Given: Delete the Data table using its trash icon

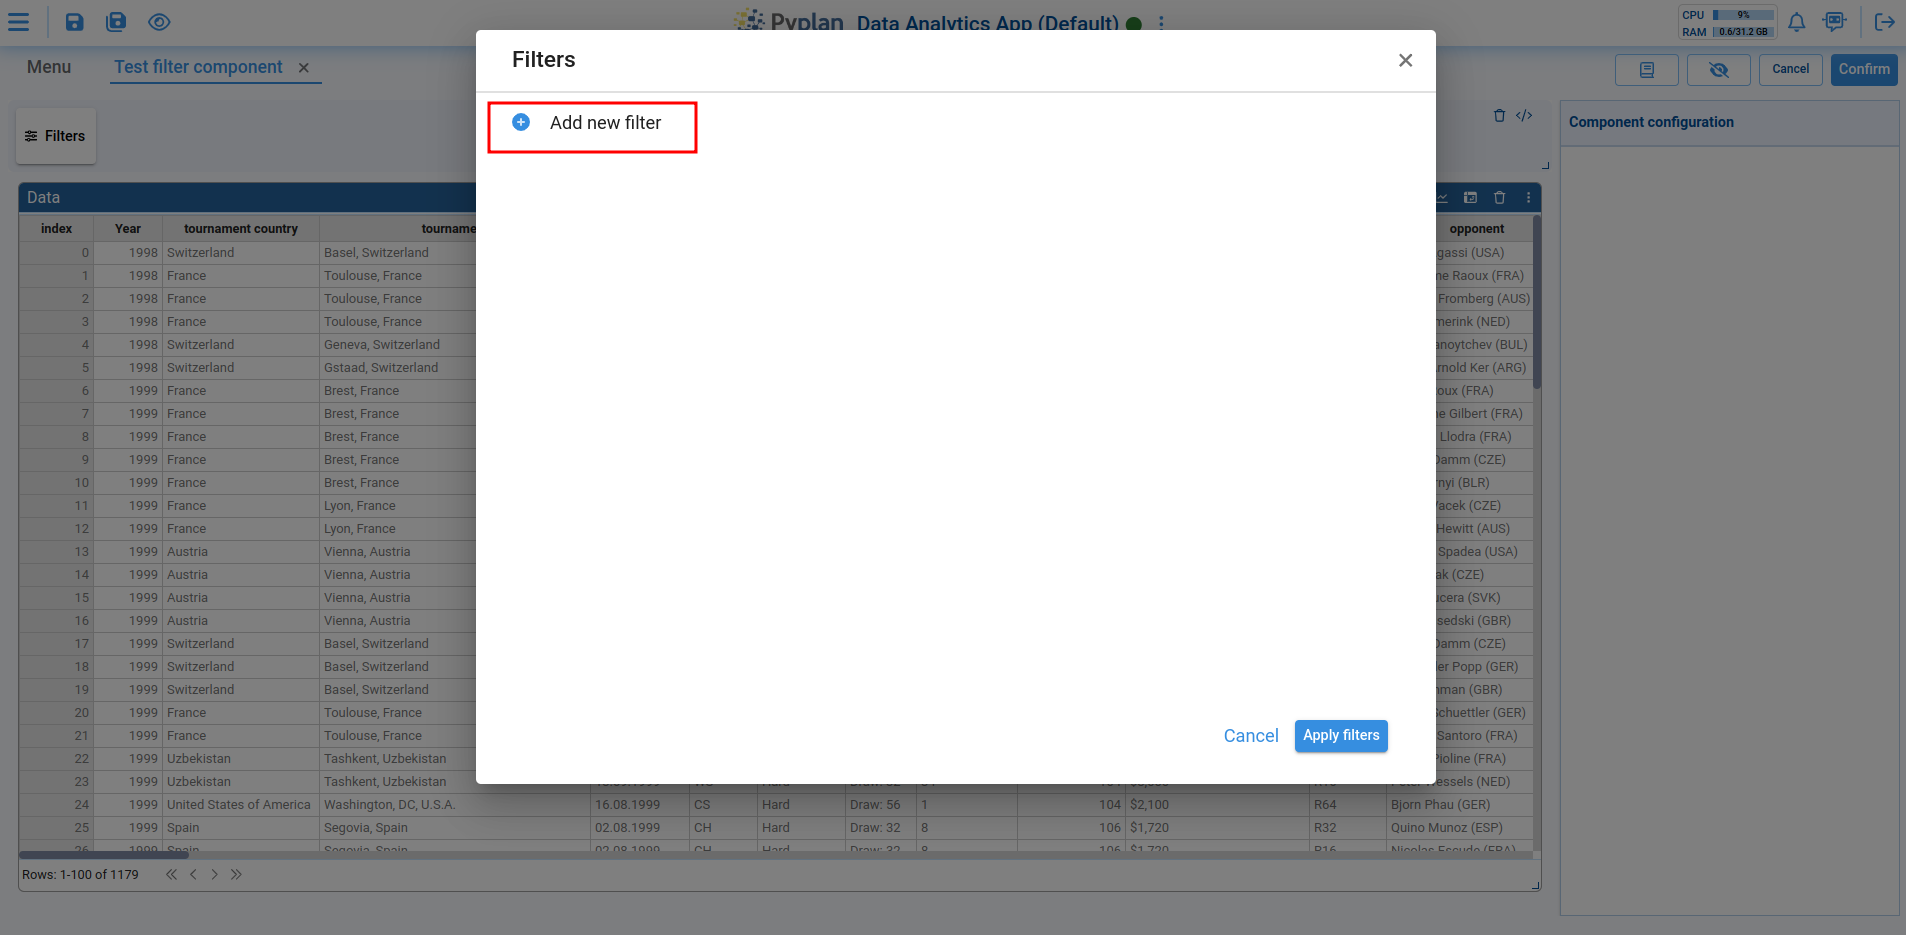Looking at the screenshot, I should pyautogui.click(x=1499, y=197).
